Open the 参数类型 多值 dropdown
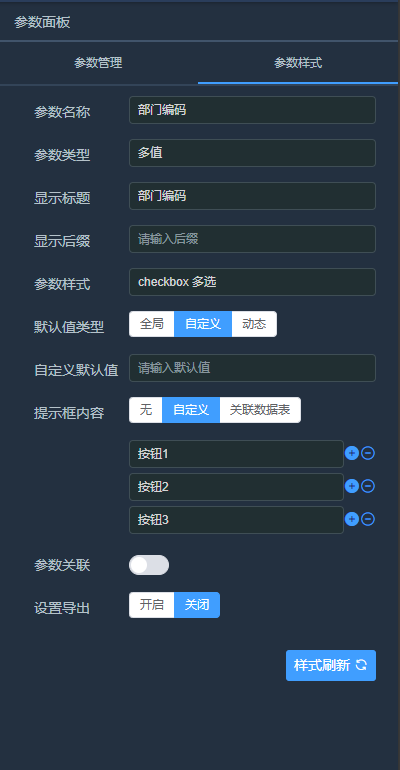 tap(252, 153)
